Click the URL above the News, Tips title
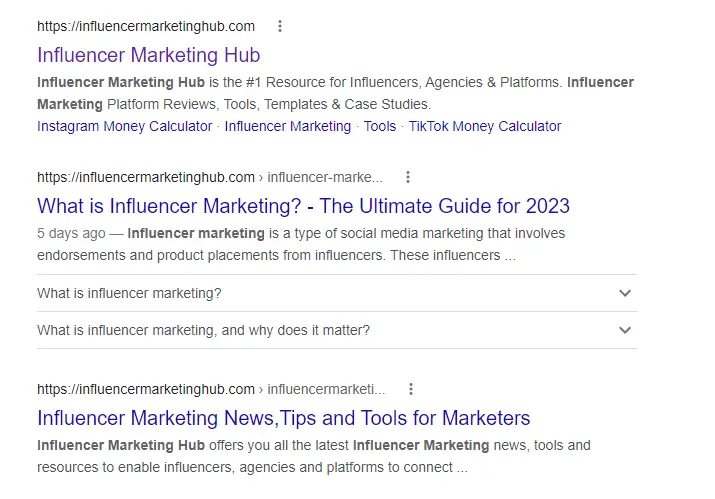The width and height of the screenshot is (715, 499). (x=146, y=389)
